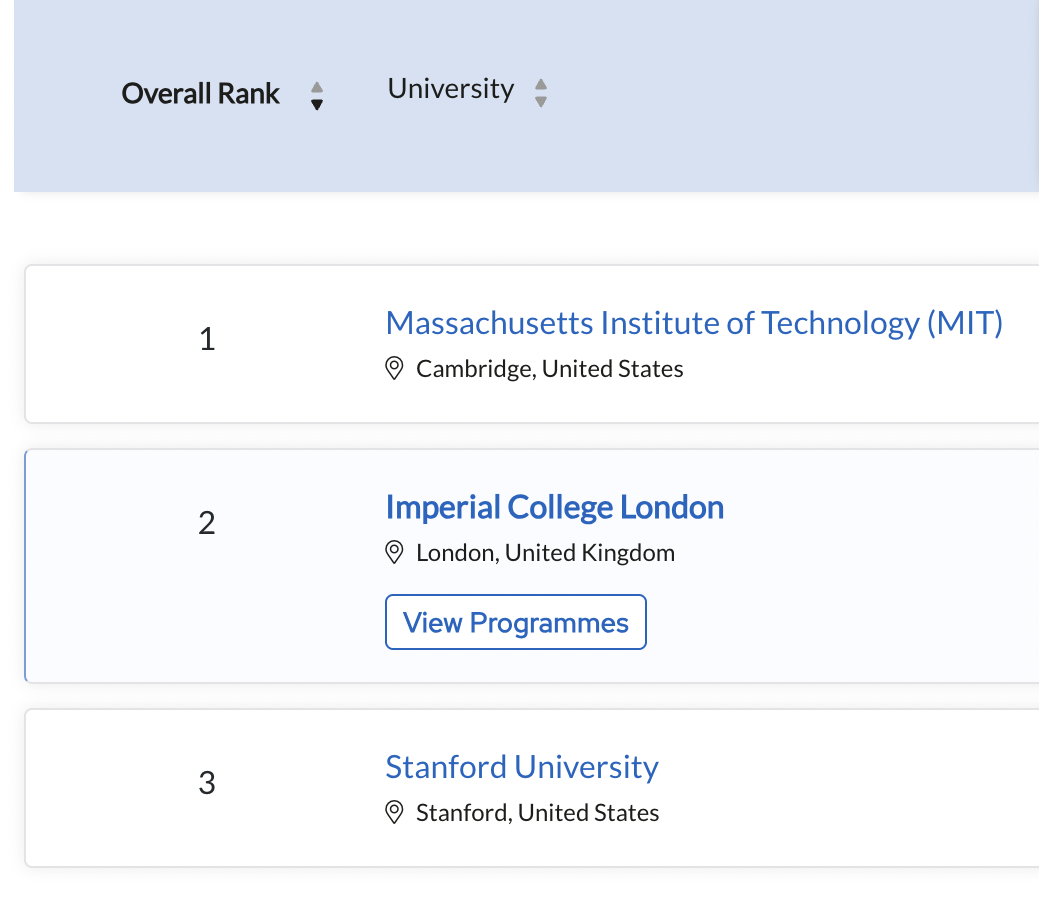Viewport: 1039px width, 908px height.
Task: Click the Overall Rank descending down arrow
Action: (317, 103)
